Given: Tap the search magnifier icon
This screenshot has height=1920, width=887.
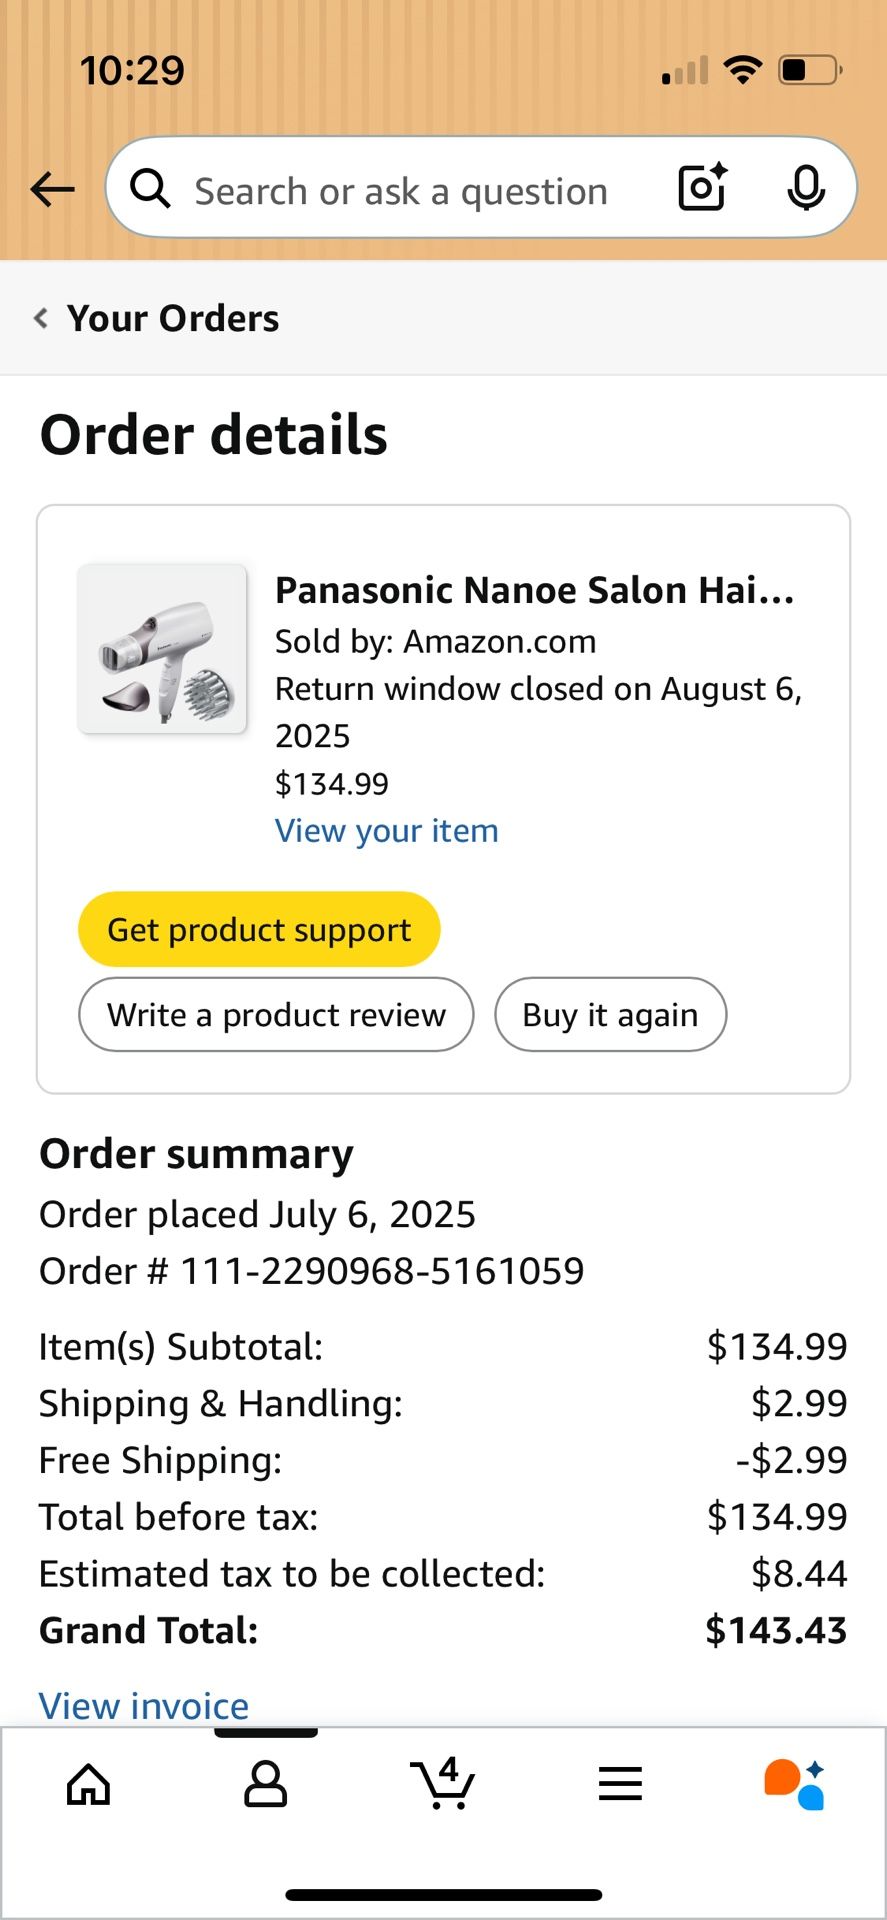Looking at the screenshot, I should coord(151,189).
